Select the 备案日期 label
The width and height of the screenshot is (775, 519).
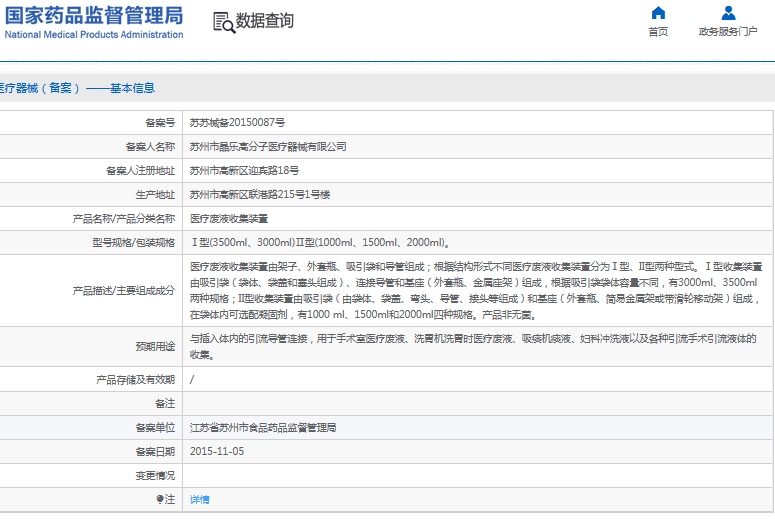click(155, 451)
